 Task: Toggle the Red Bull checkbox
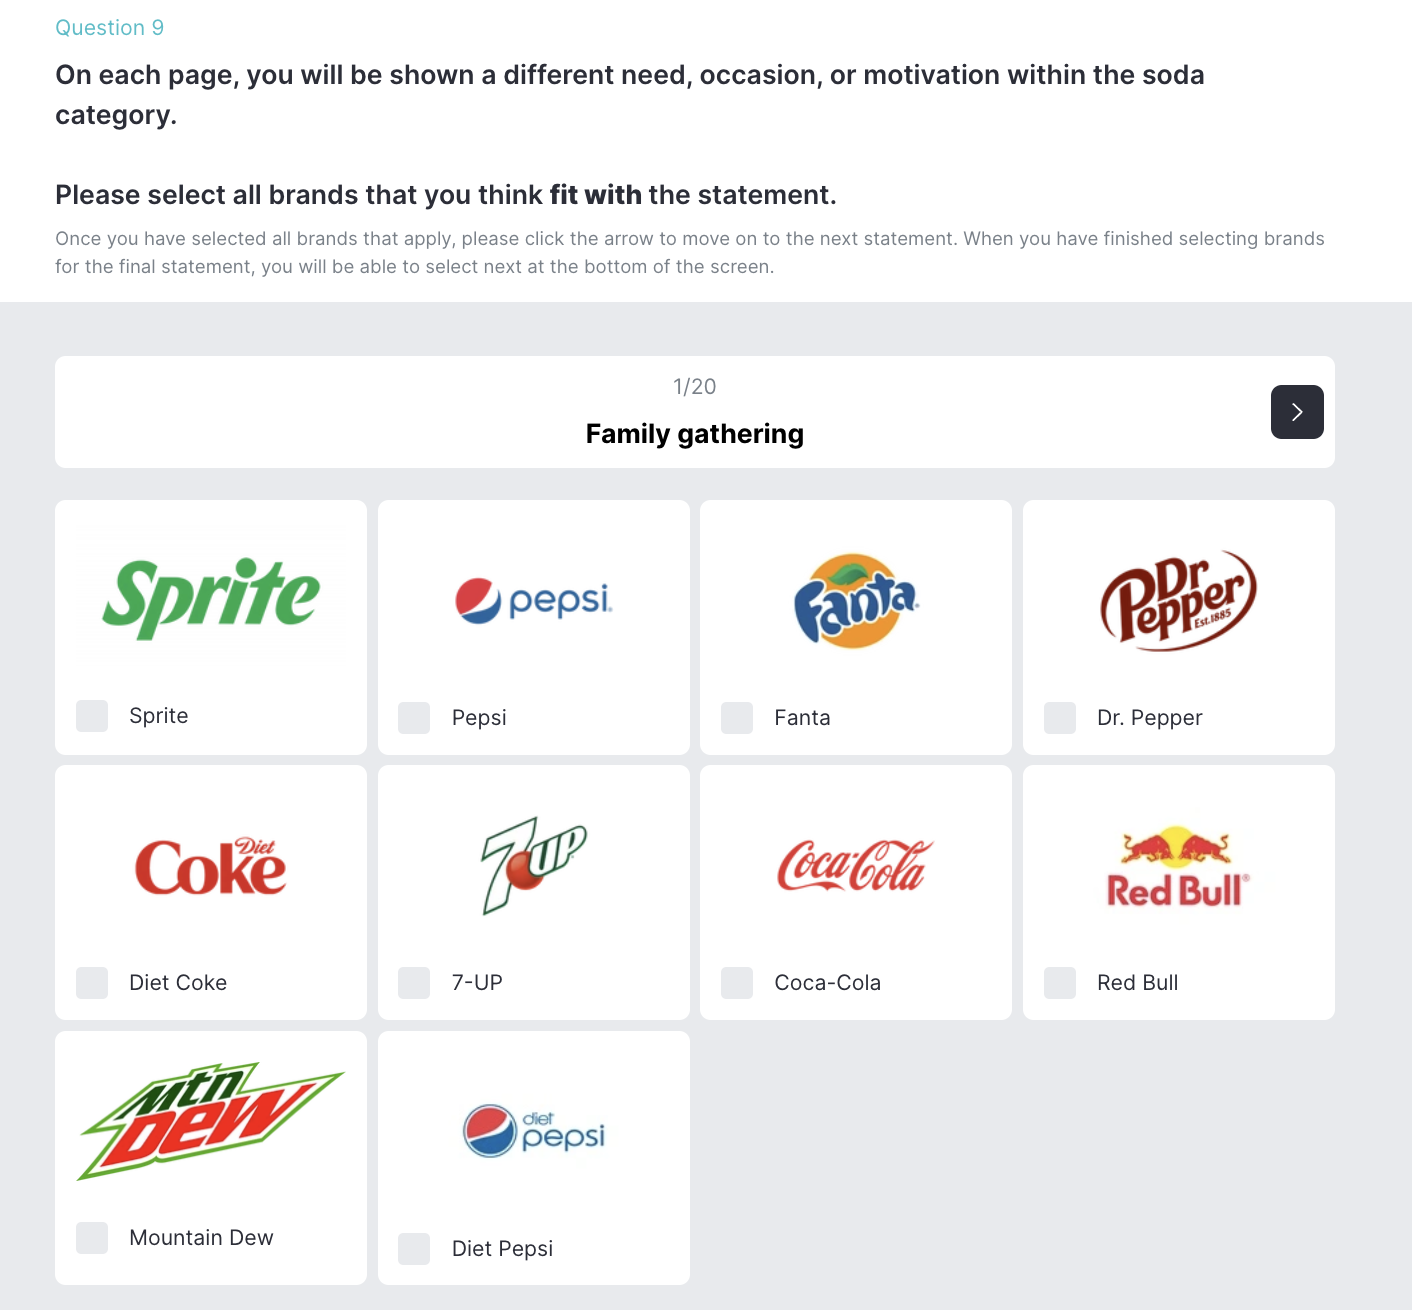[1060, 983]
